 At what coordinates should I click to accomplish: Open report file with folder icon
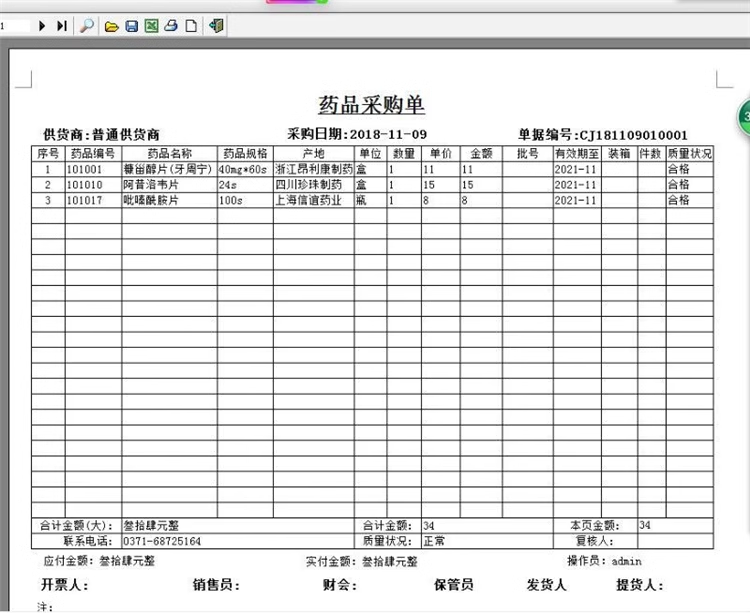tap(111, 26)
